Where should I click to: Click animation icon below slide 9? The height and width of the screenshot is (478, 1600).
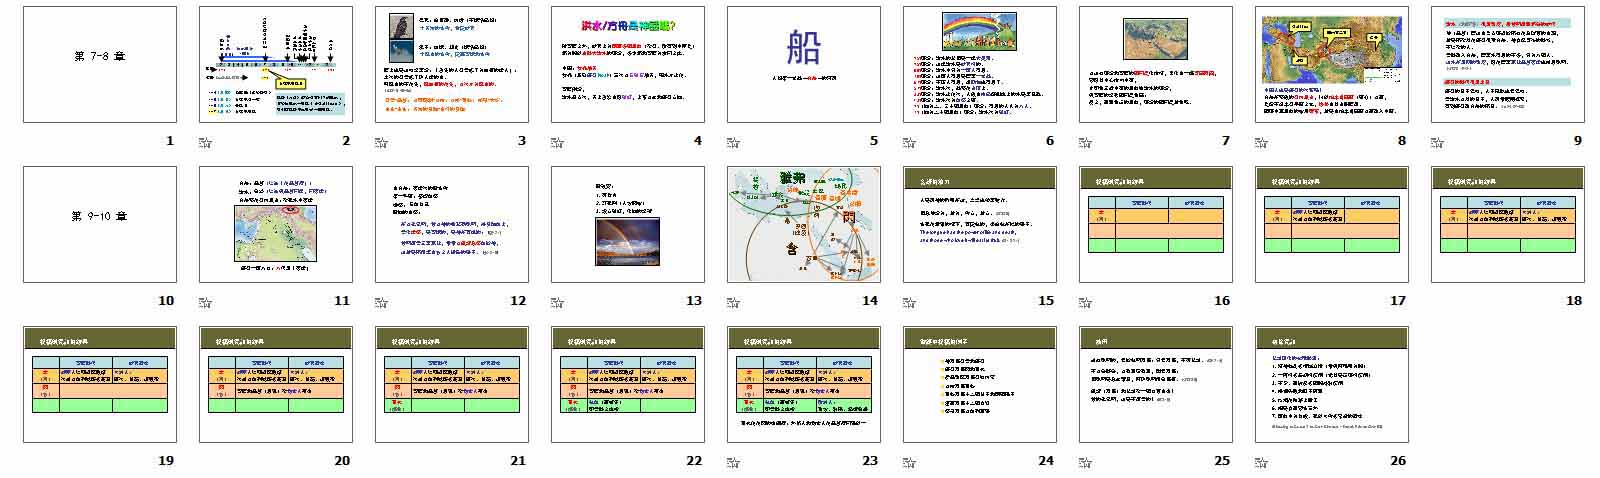[x=1439, y=141]
